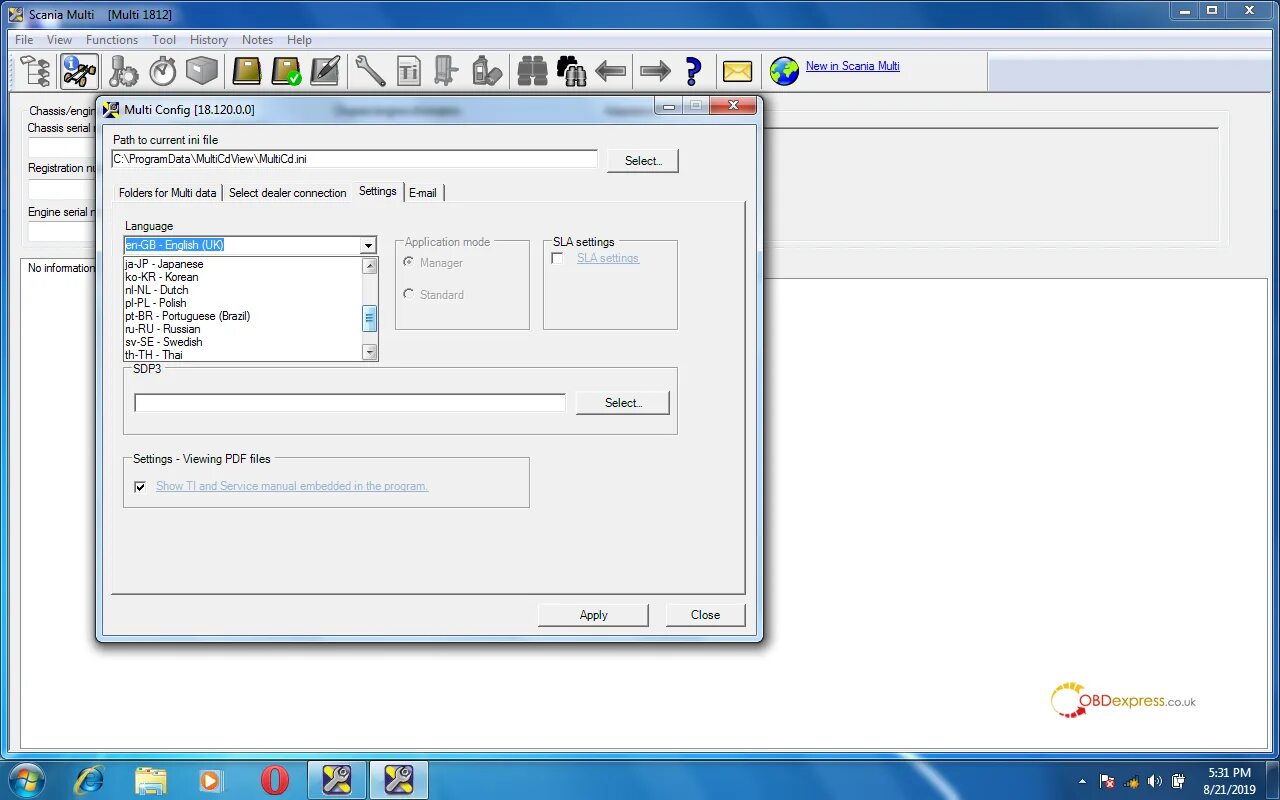Open help with the question mark icon
The height and width of the screenshot is (800, 1280).
[x=693, y=71]
